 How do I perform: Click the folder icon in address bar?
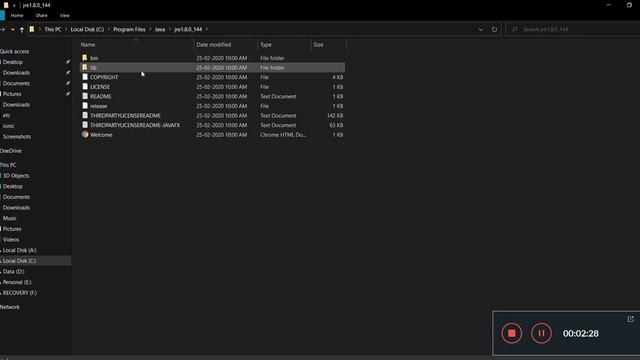point(32,29)
